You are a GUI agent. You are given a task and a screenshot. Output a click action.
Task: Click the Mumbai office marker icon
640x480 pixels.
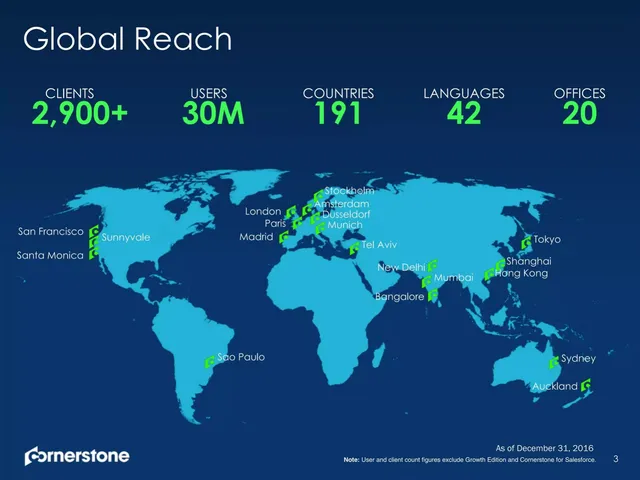[427, 281]
